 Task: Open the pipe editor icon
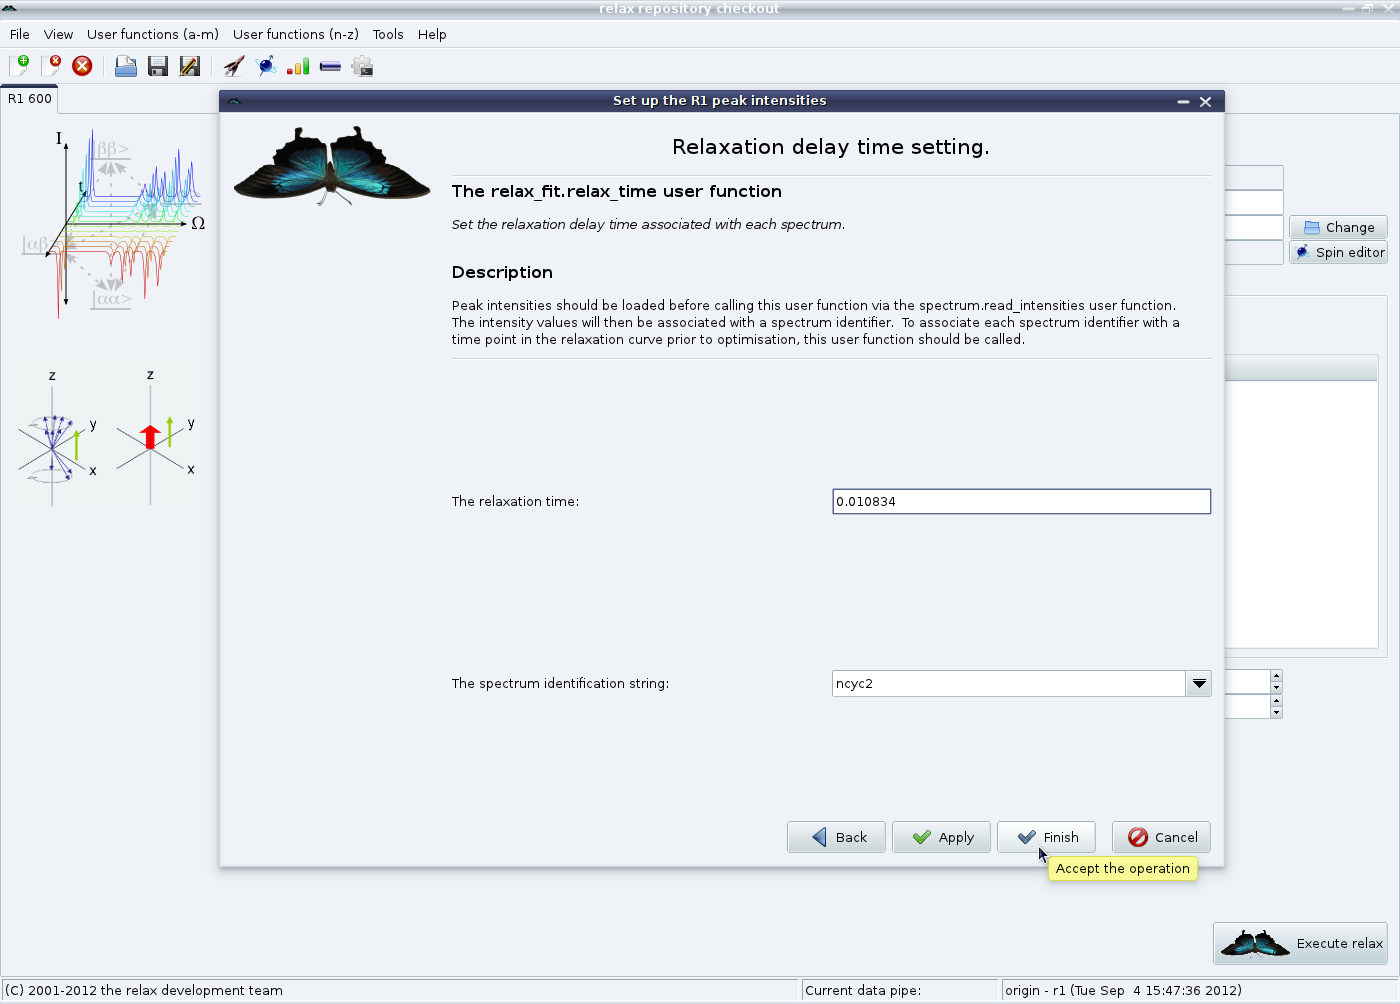pos(330,66)
